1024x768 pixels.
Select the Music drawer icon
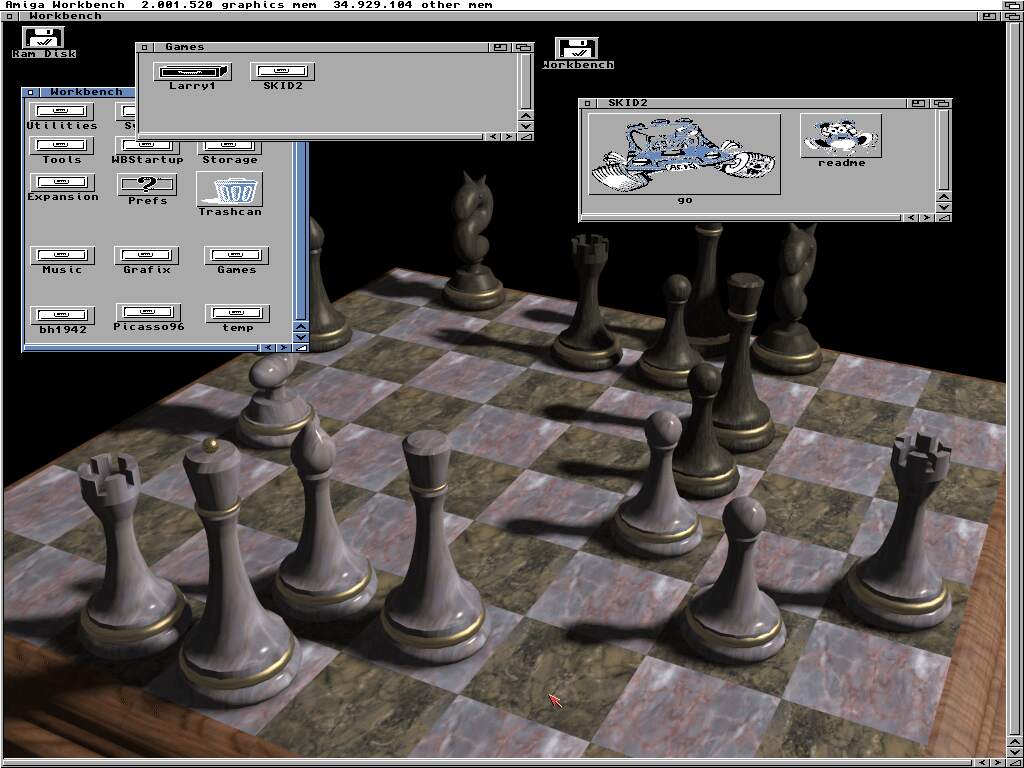(x=62, y=255)
